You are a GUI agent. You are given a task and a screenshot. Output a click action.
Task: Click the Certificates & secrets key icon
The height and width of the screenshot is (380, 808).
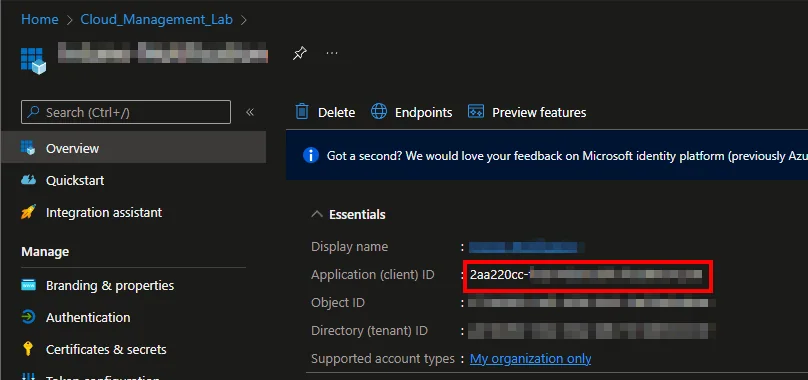pos(28,349)
